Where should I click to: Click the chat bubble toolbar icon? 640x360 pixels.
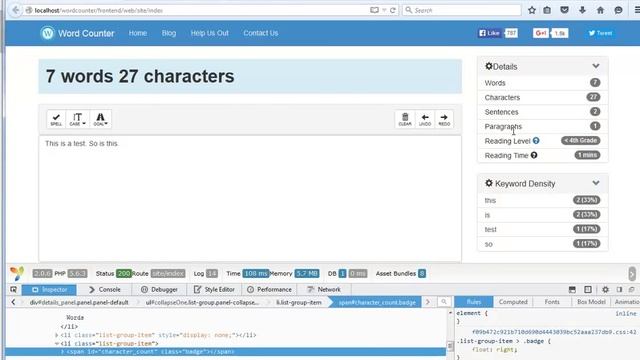pos(618,10)
